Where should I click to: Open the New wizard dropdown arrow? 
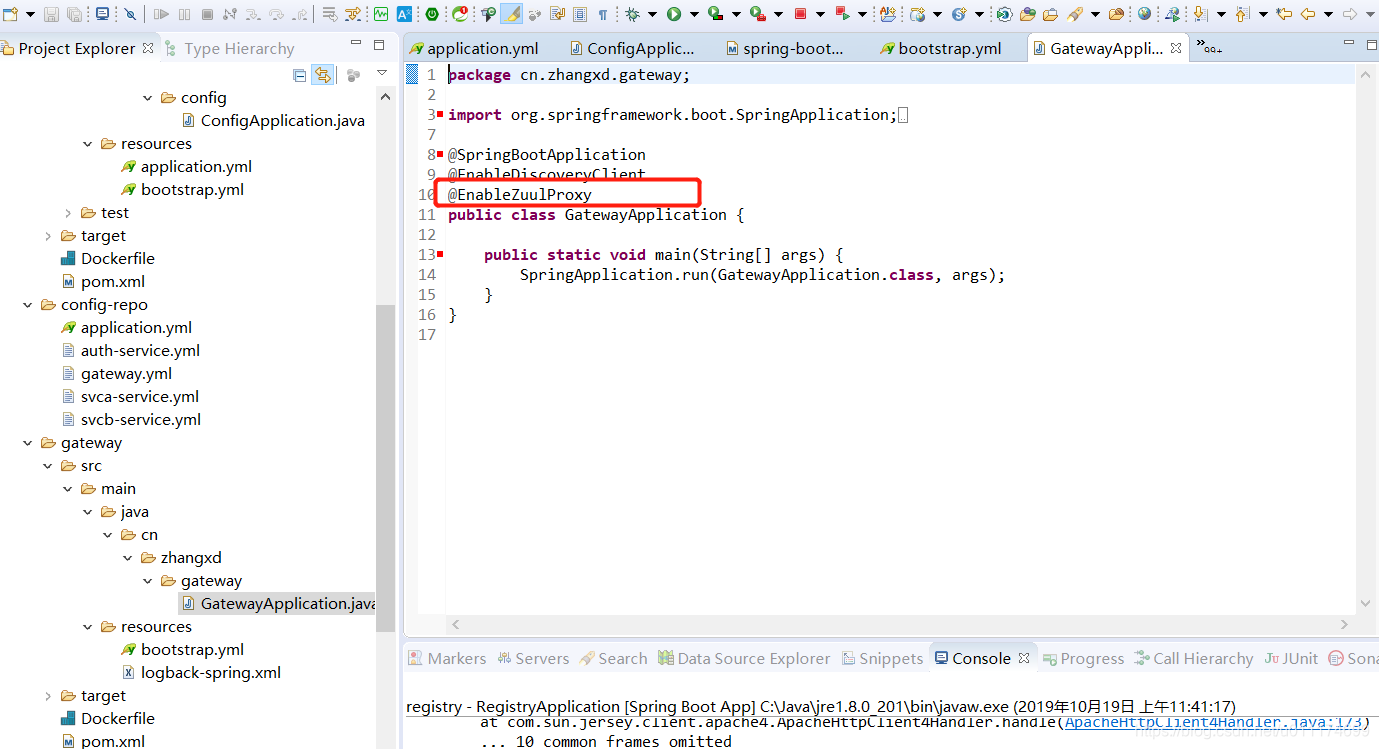pos(30,14)
